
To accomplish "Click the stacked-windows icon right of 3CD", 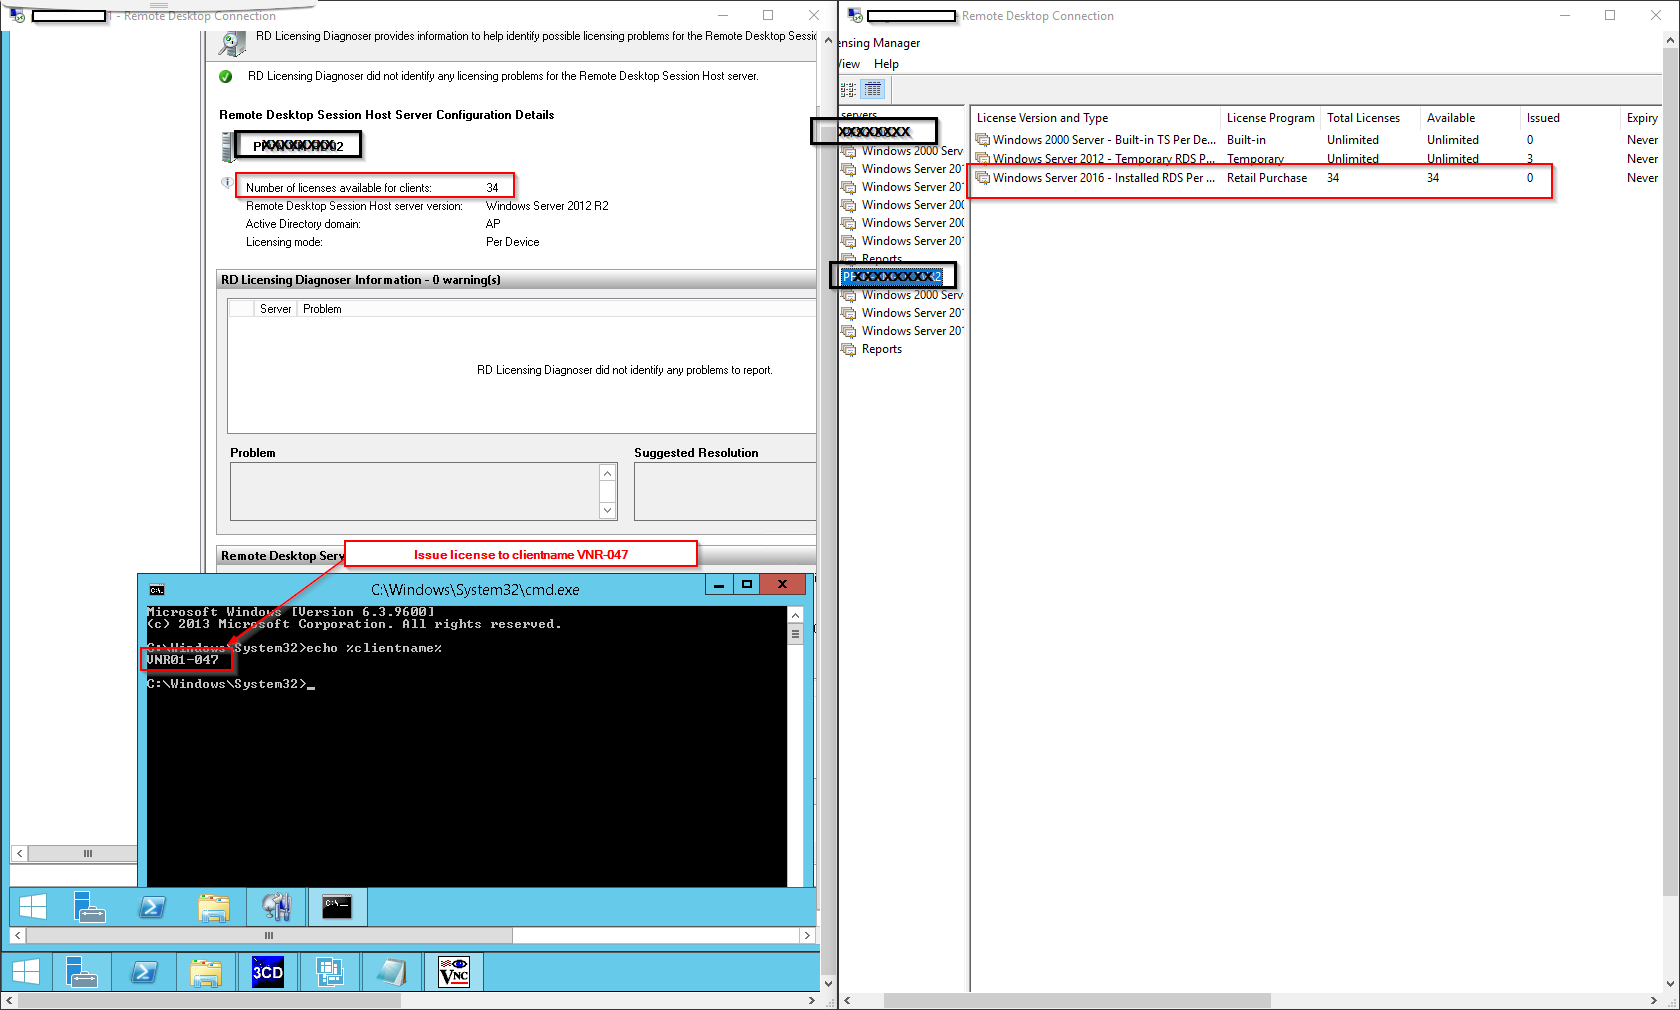I will click(x=329, y=972).
